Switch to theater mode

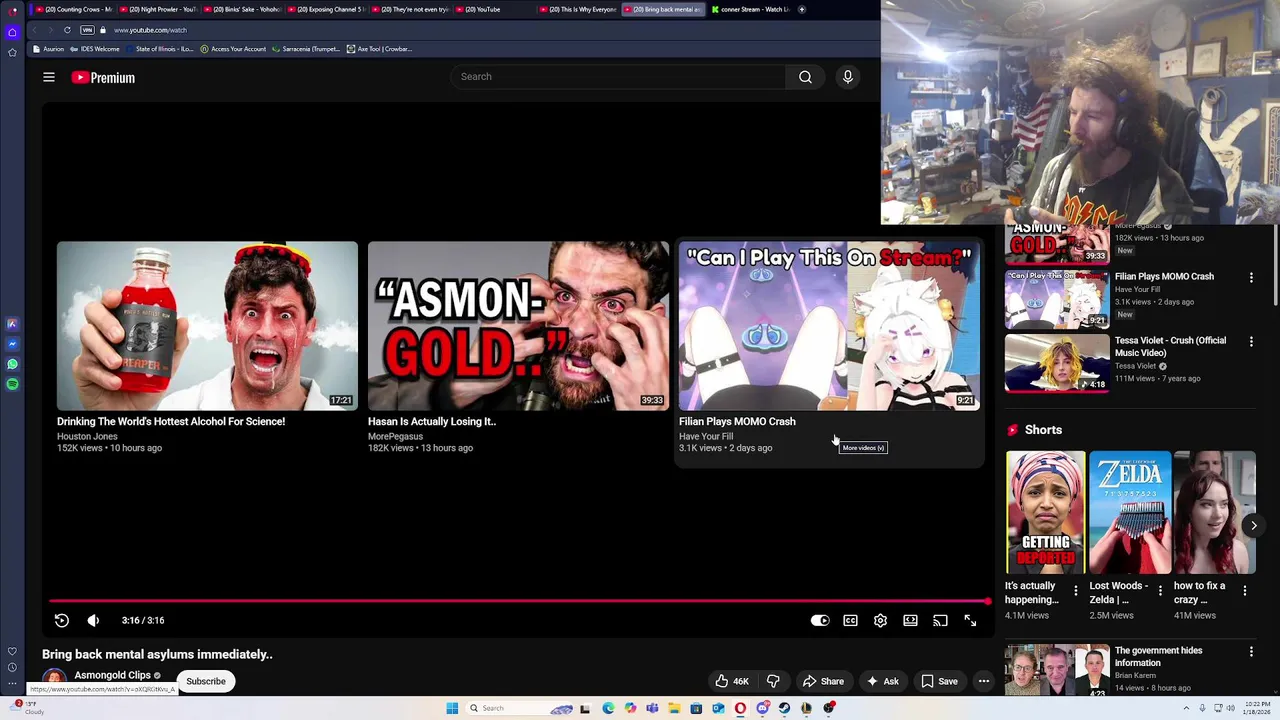tap(910, 620)
